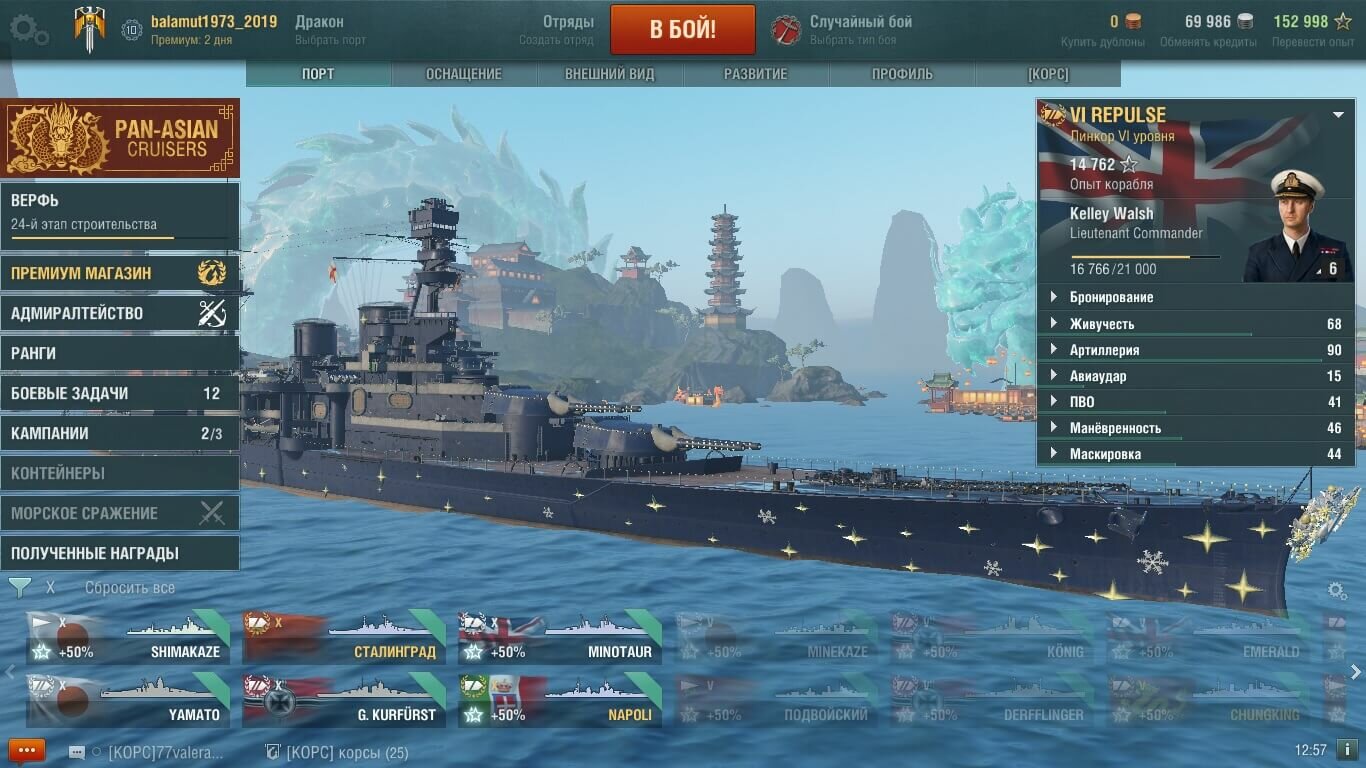Start battle with В БОЙ! button

tap(683, 29)
